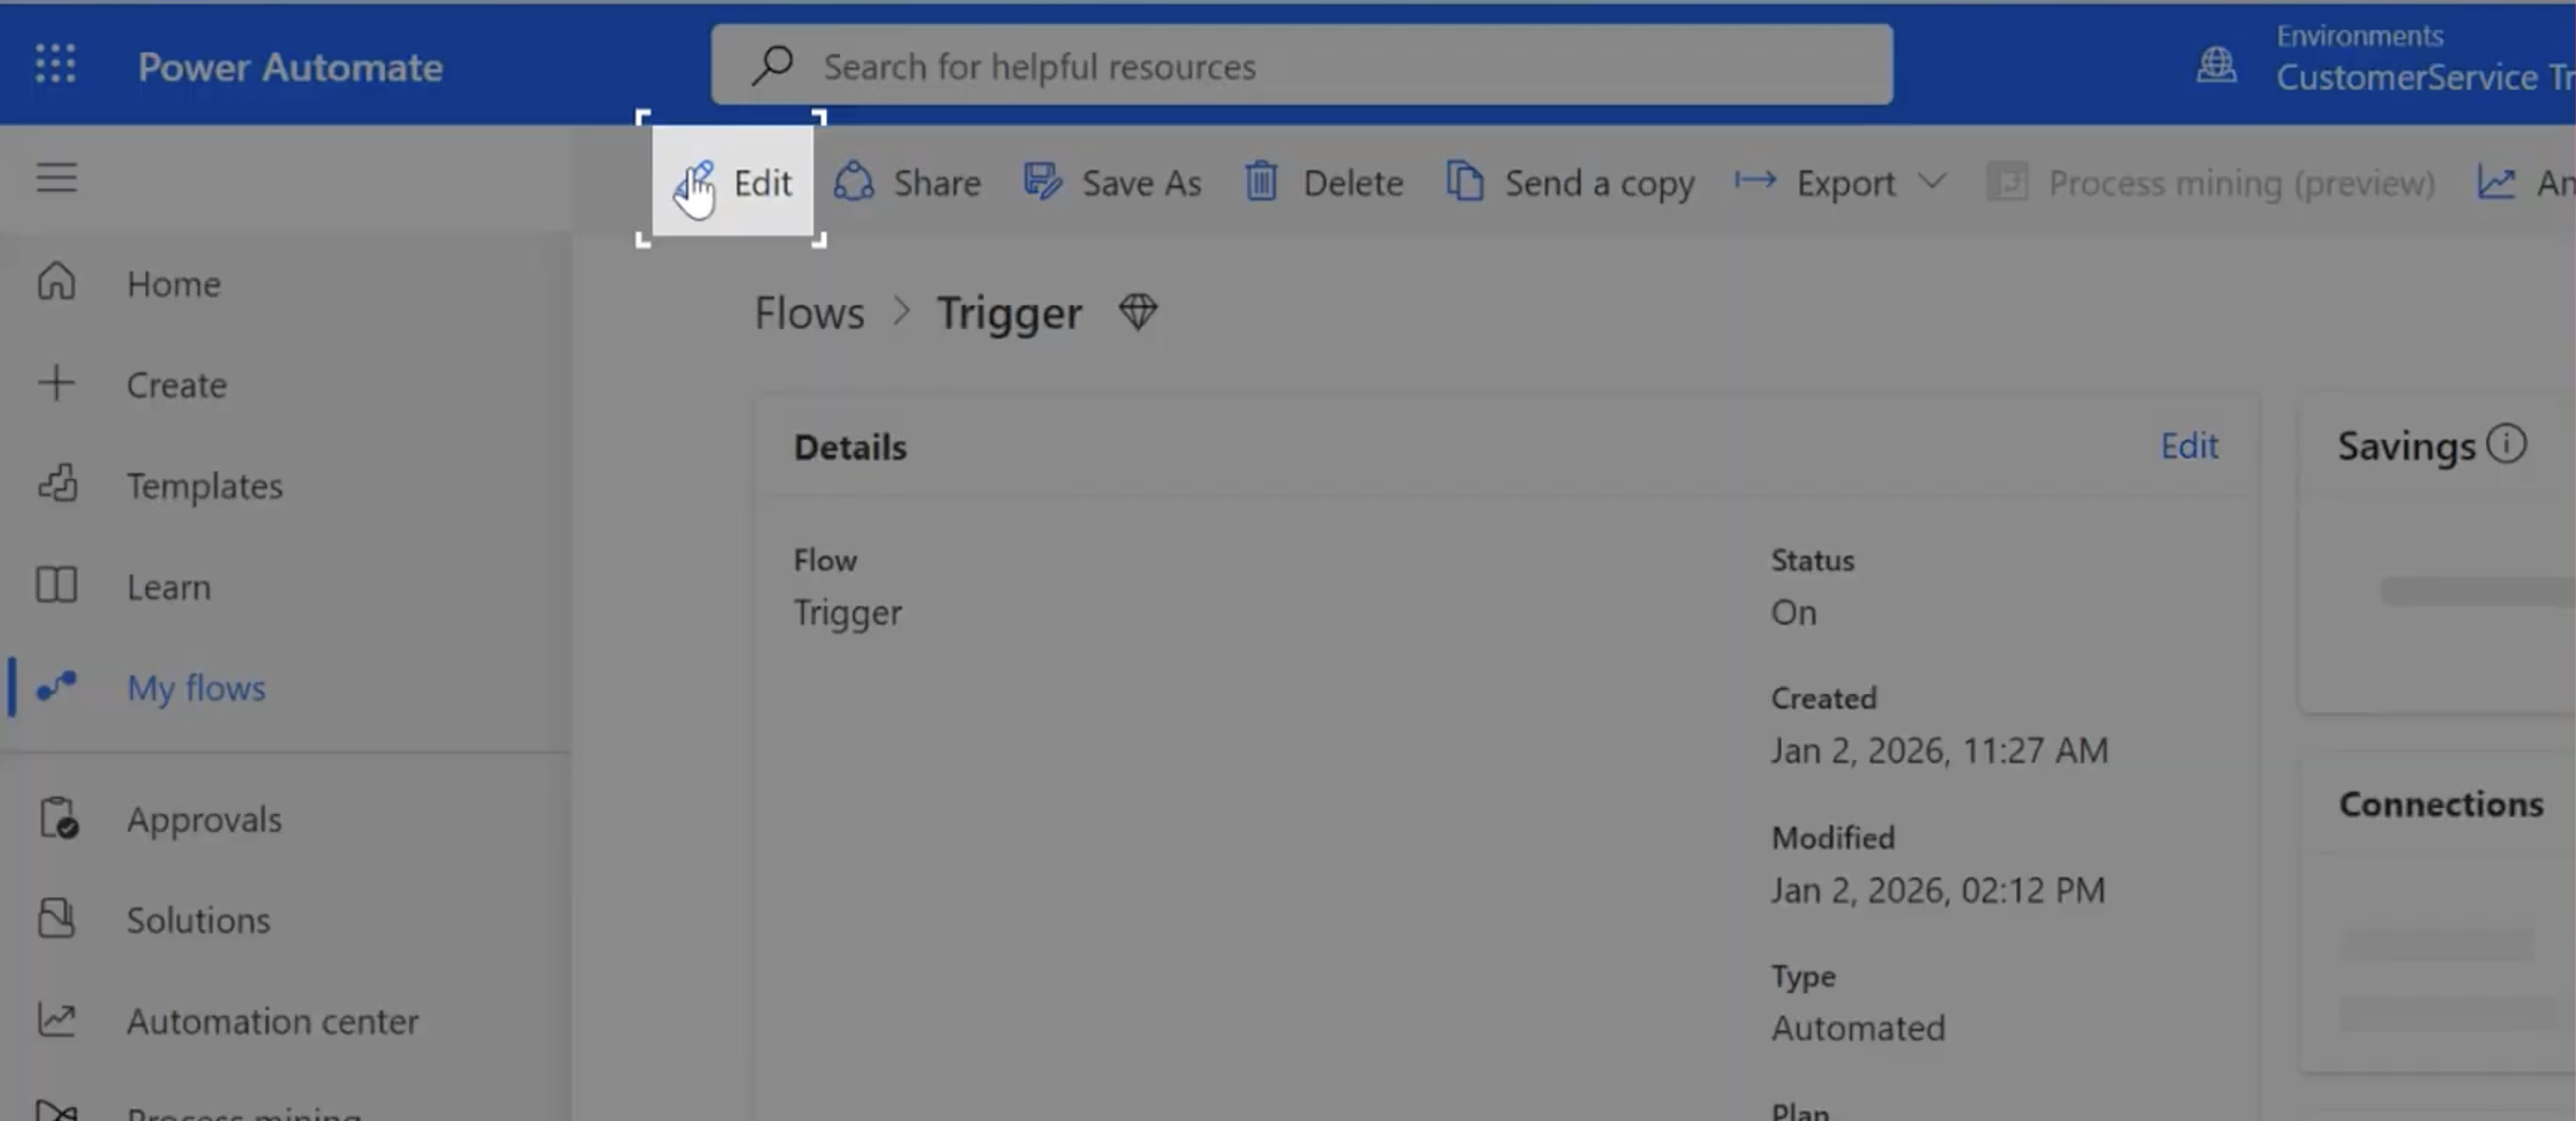Image resolution: width=2576 pixels, height=1121 pixels.
Task: Click the Share icon in toolbar
Action: point(854,182)
